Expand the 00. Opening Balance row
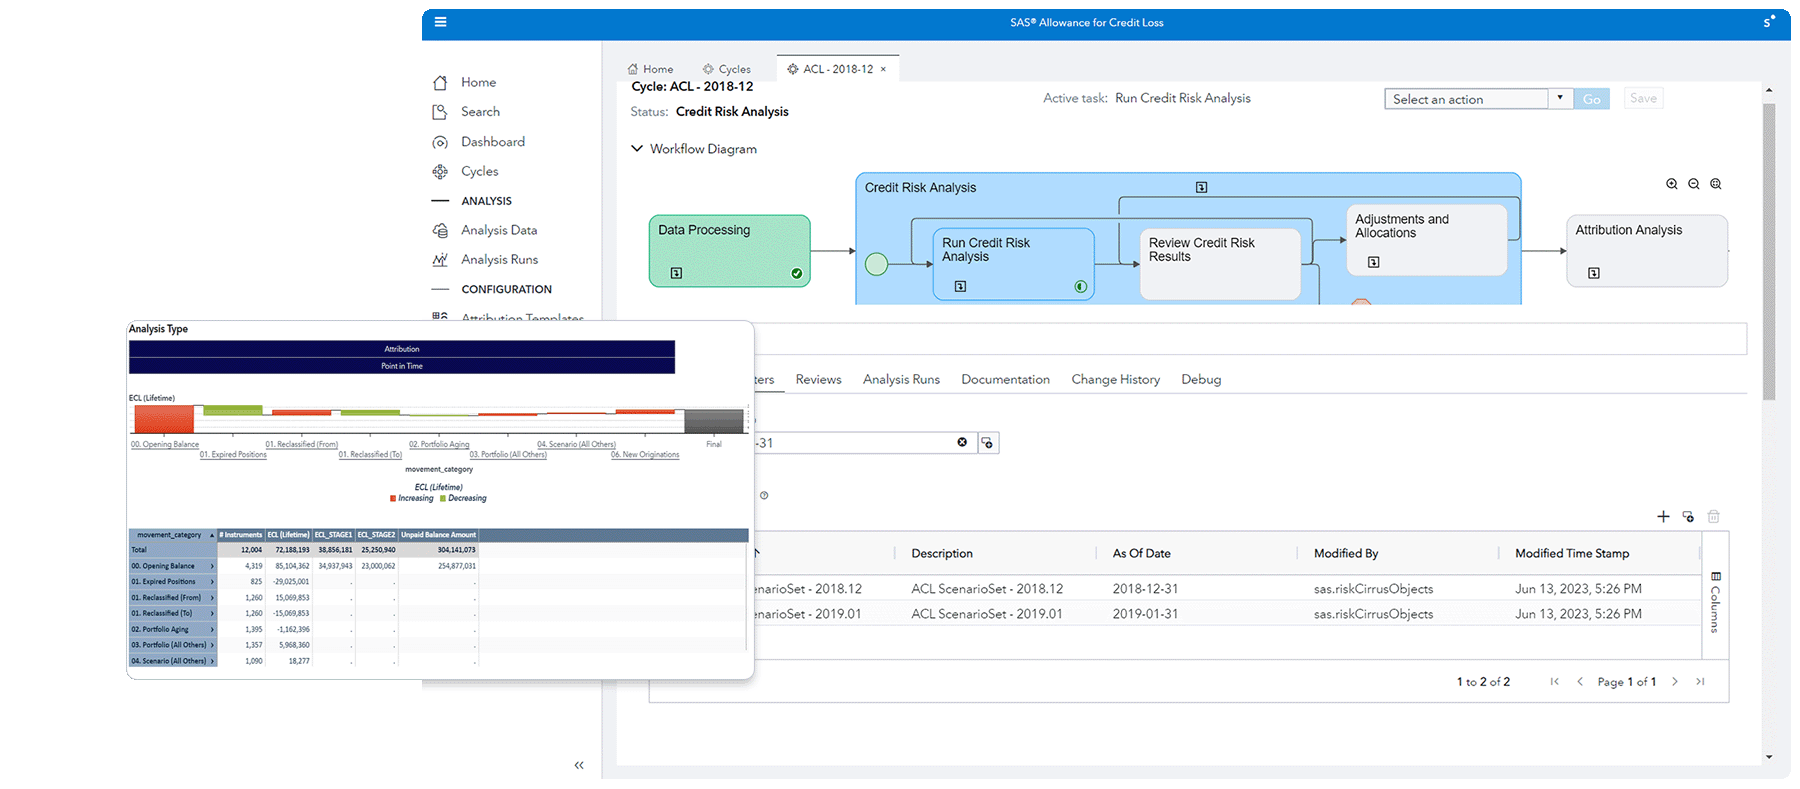1800x789 pixels. tap(212, 566)
